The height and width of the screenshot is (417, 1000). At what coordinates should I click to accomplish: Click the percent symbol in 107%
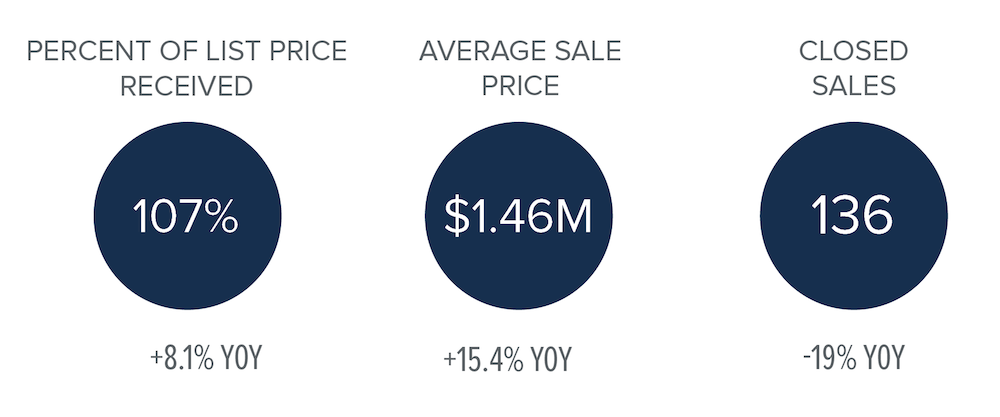pyautogui.click(x=221, y=217)
